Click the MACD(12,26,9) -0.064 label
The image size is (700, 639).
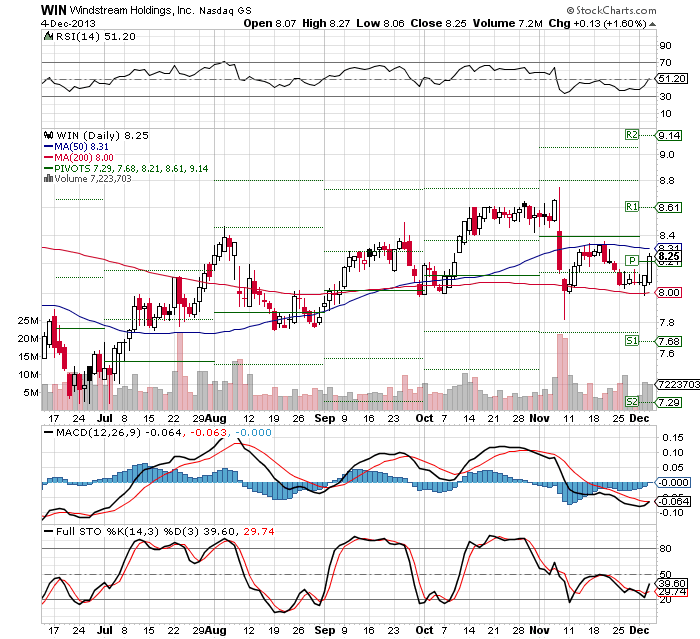click(x=119, y=433)
